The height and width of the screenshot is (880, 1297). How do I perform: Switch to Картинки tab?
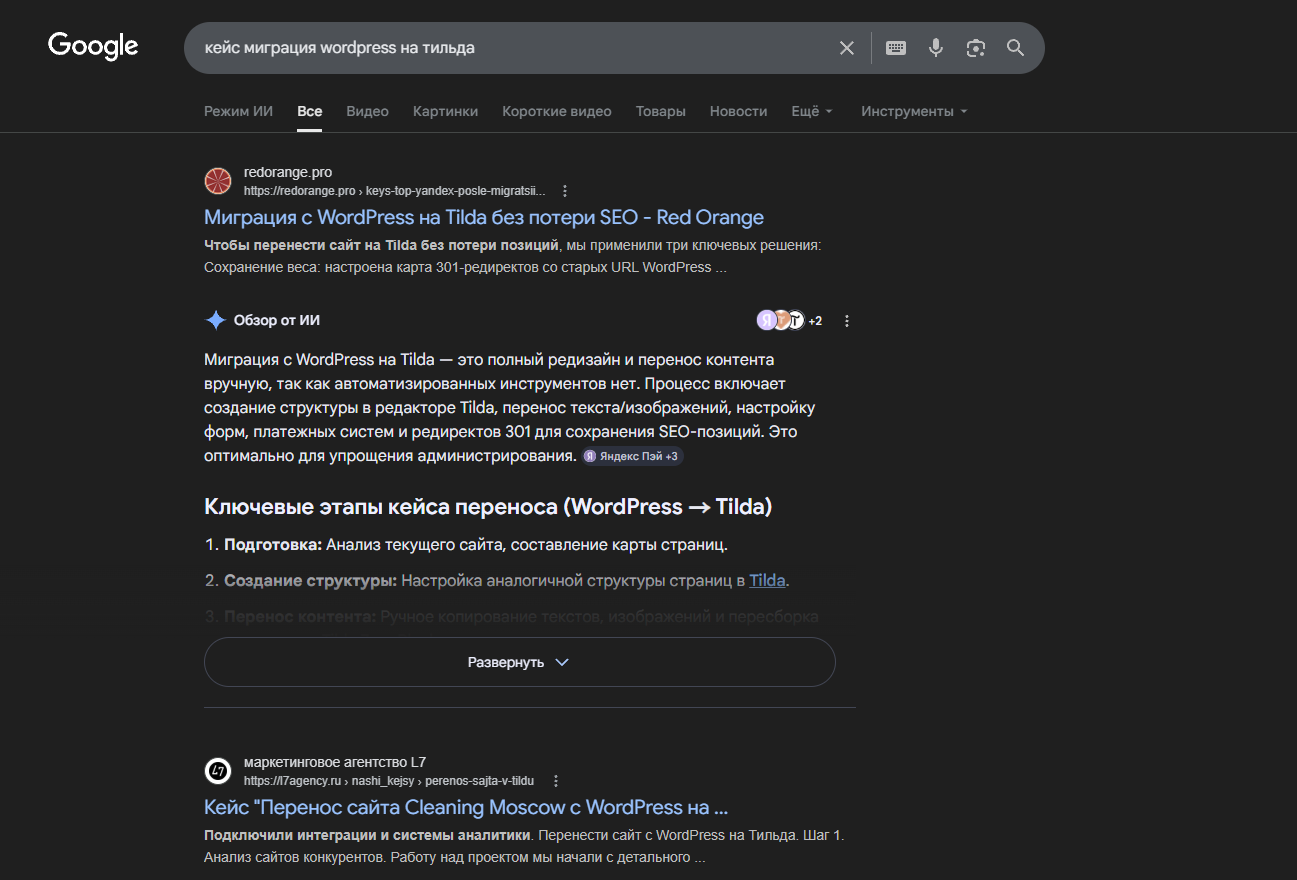446,111
